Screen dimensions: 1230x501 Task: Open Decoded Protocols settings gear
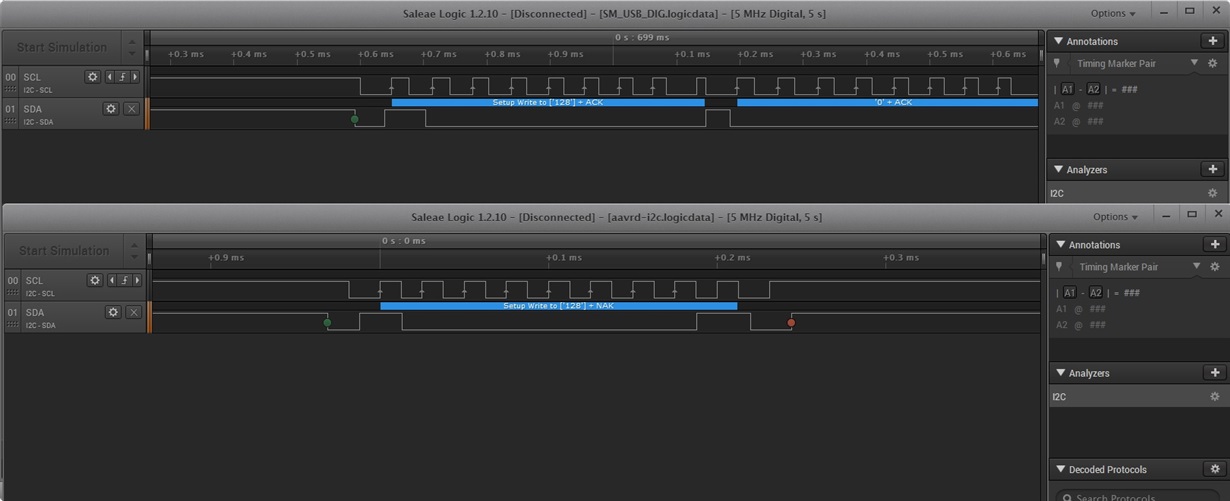[x=1214, y=469]
